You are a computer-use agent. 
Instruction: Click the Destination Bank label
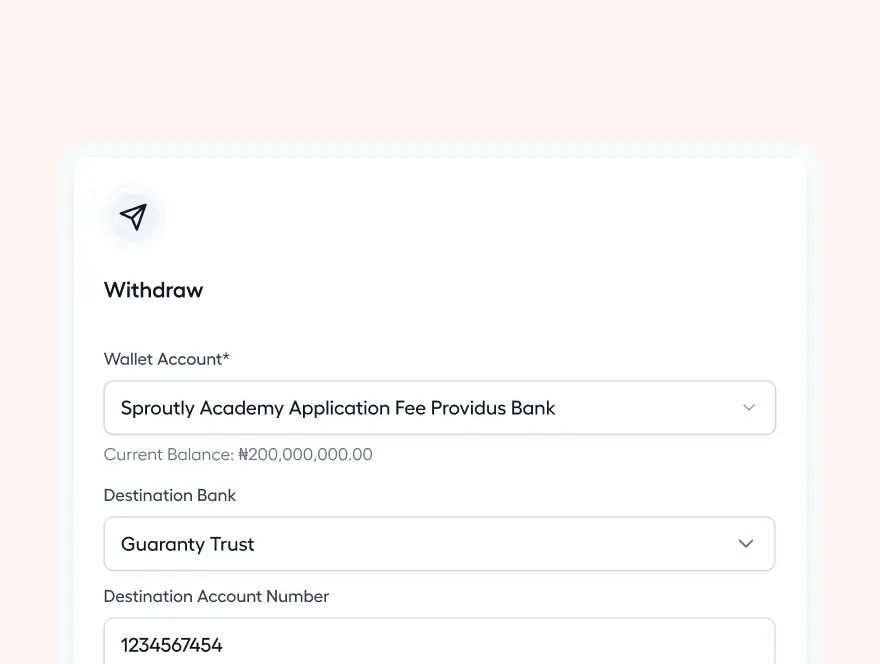[x=170, y=495]
